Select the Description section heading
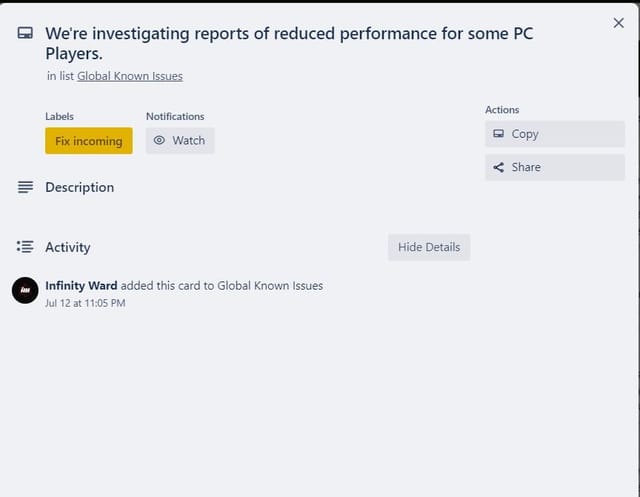 click(x=79, y=187)
